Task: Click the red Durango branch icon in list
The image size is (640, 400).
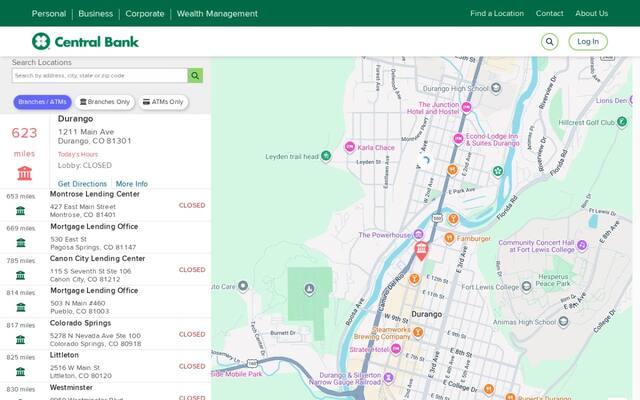Action: click(x=24, y=173)
